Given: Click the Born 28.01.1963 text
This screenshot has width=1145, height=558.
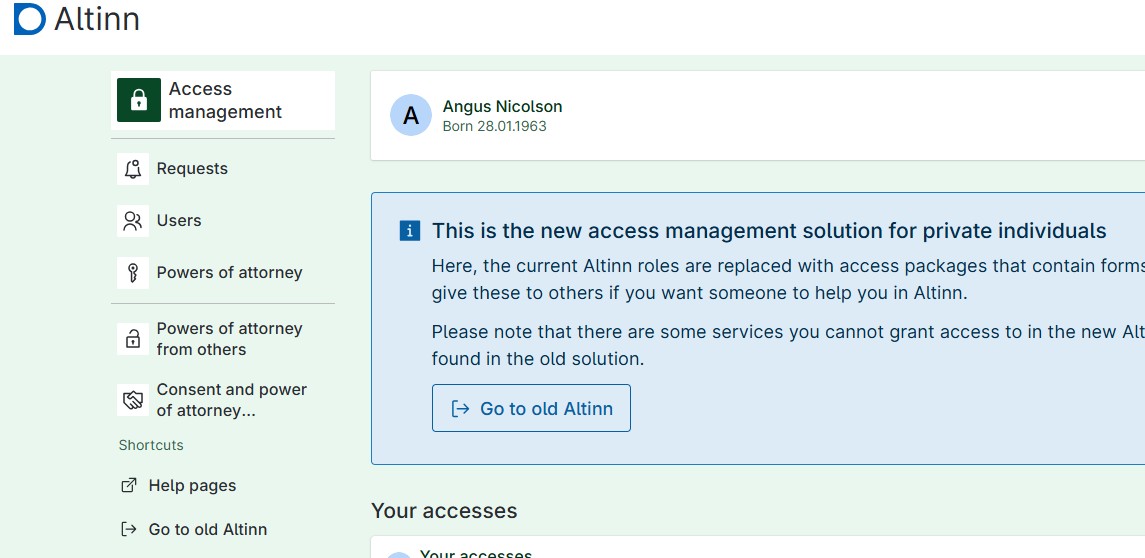Looking at the screenshot, I should (494, 126).
